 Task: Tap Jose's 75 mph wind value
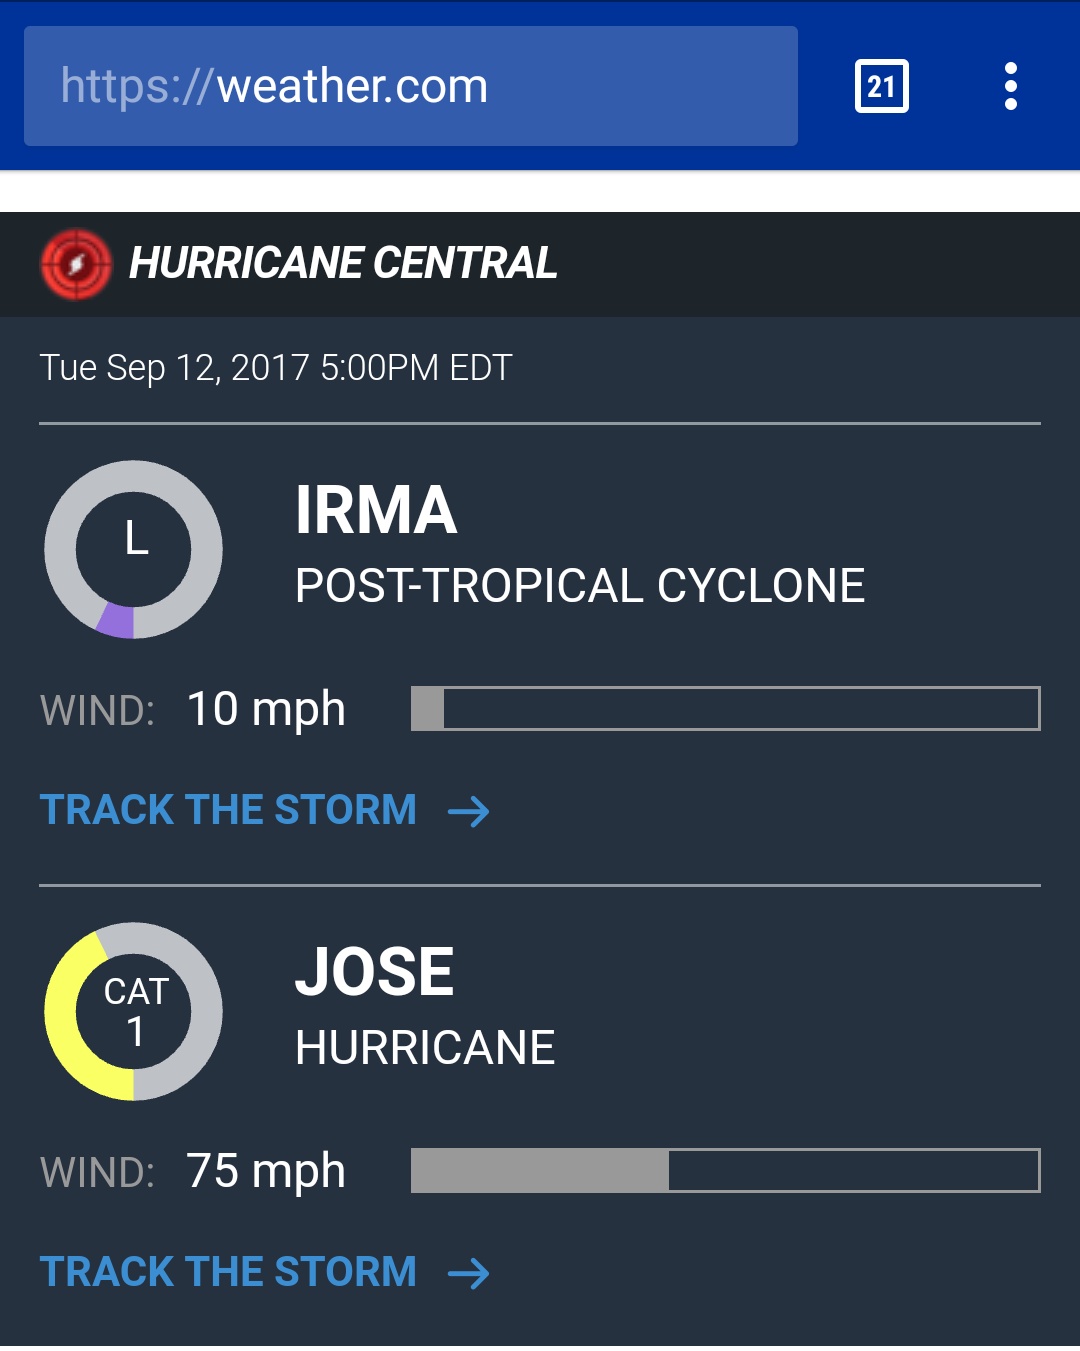pos(266,1171)
